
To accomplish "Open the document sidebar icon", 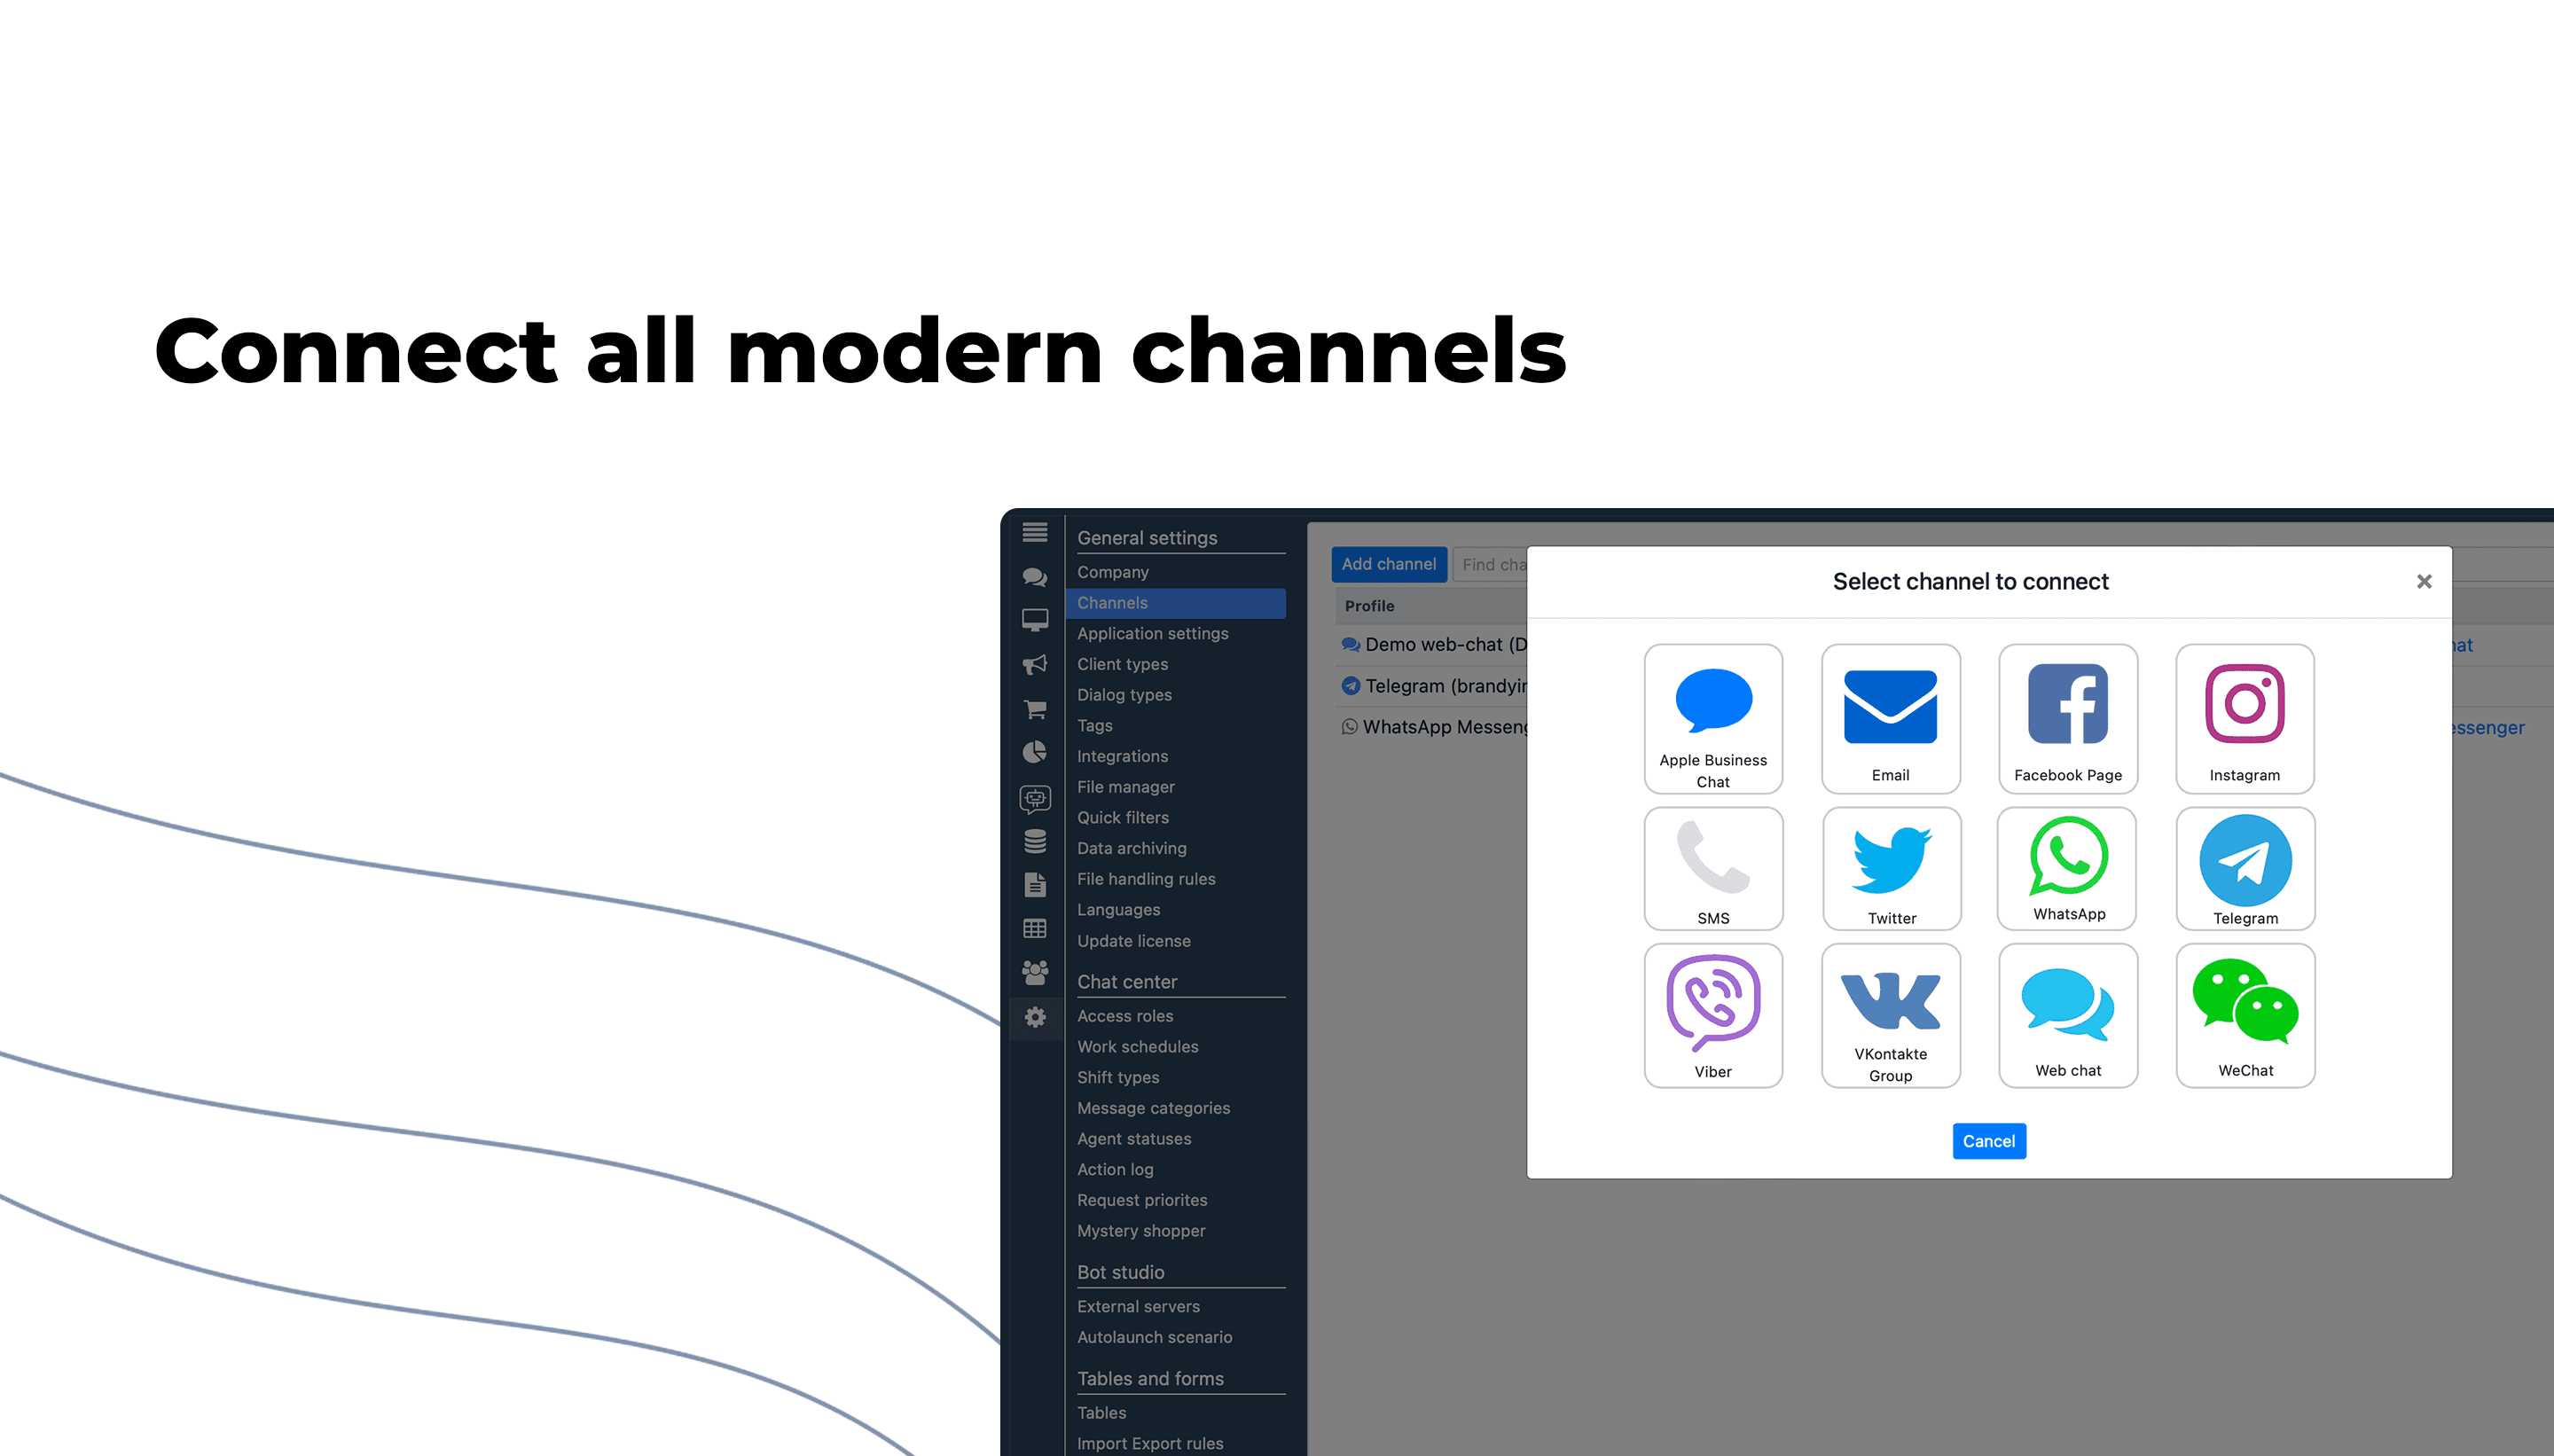I will tap(1035, 885).
